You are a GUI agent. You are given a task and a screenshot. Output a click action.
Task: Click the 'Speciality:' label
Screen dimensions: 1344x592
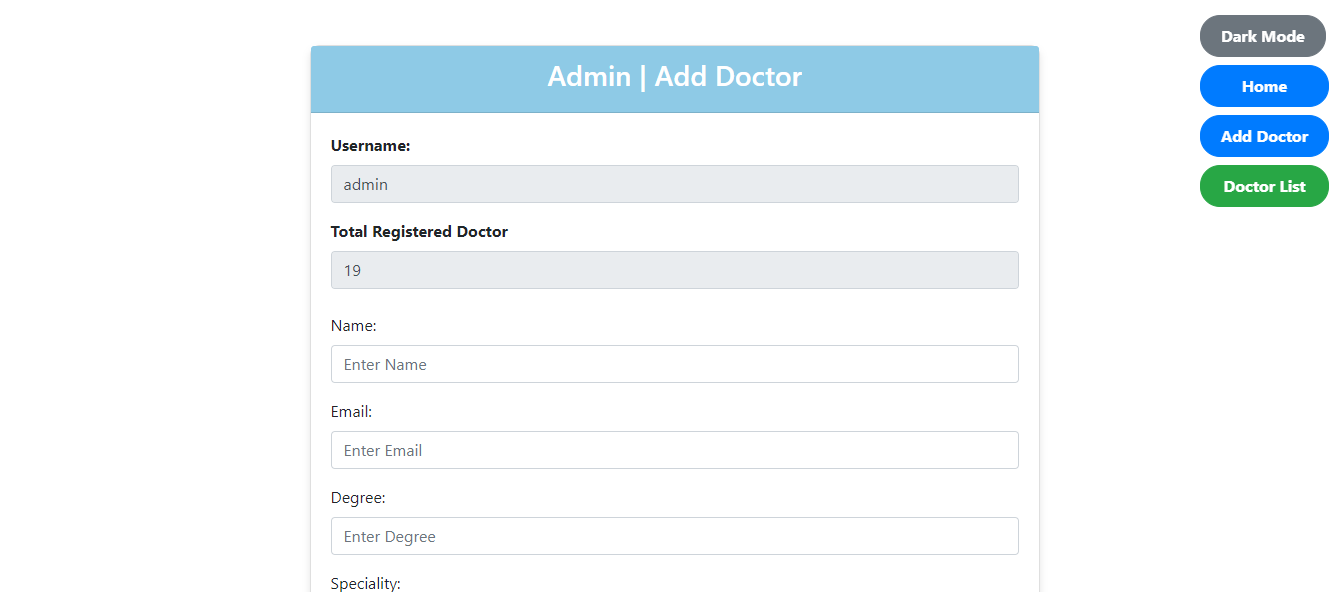click(x=366, y=583)
